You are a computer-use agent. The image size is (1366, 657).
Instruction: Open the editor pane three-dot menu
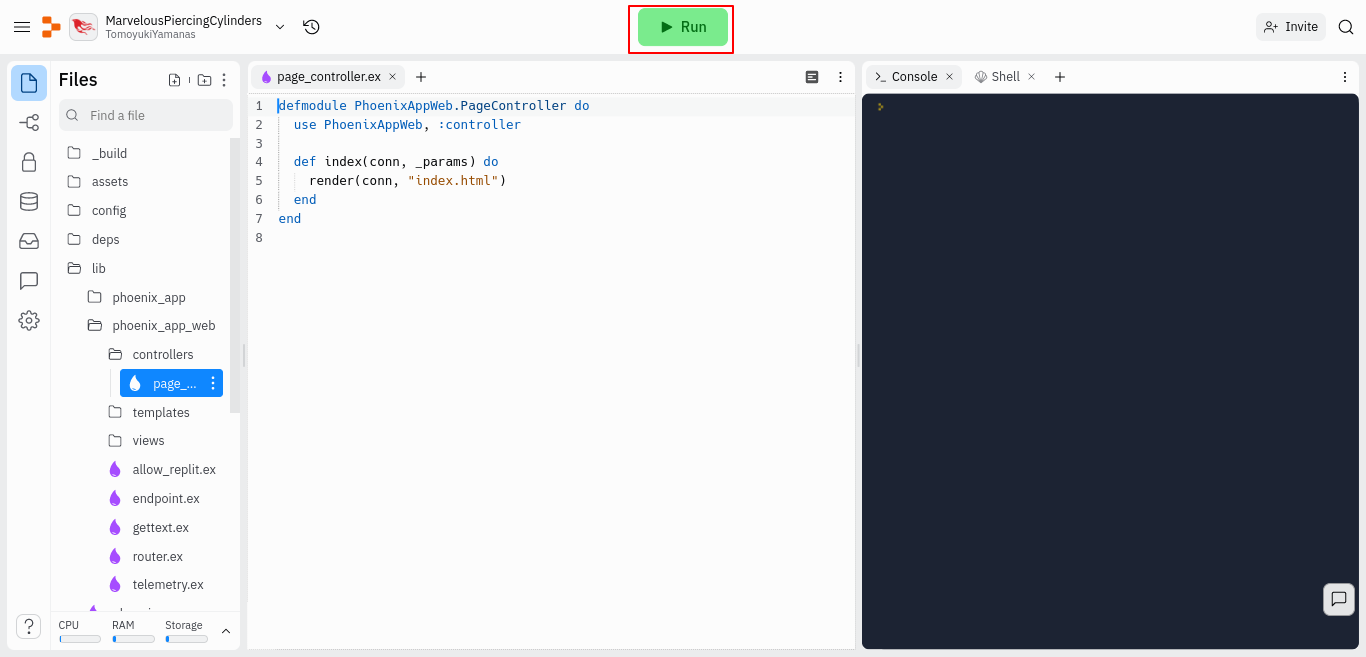click(x=841, y=77)
